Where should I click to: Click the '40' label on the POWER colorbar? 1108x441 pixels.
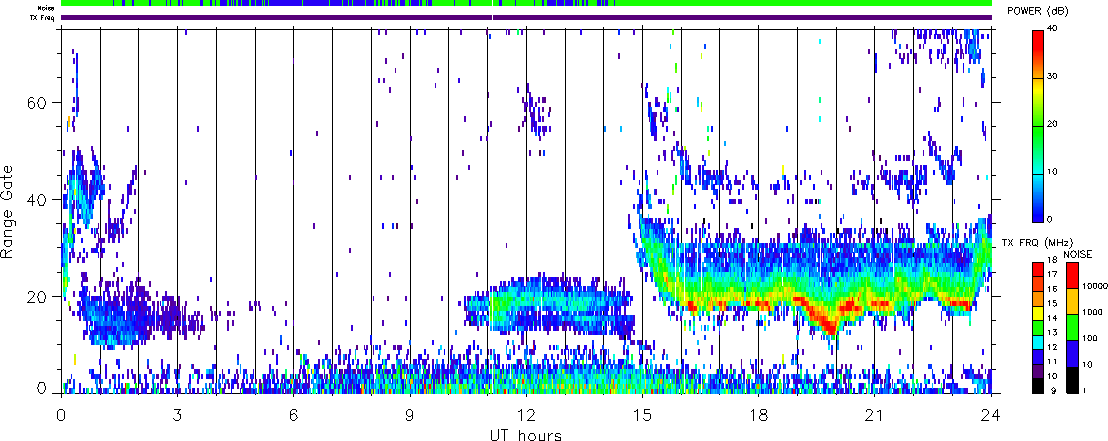(1054, 28)
